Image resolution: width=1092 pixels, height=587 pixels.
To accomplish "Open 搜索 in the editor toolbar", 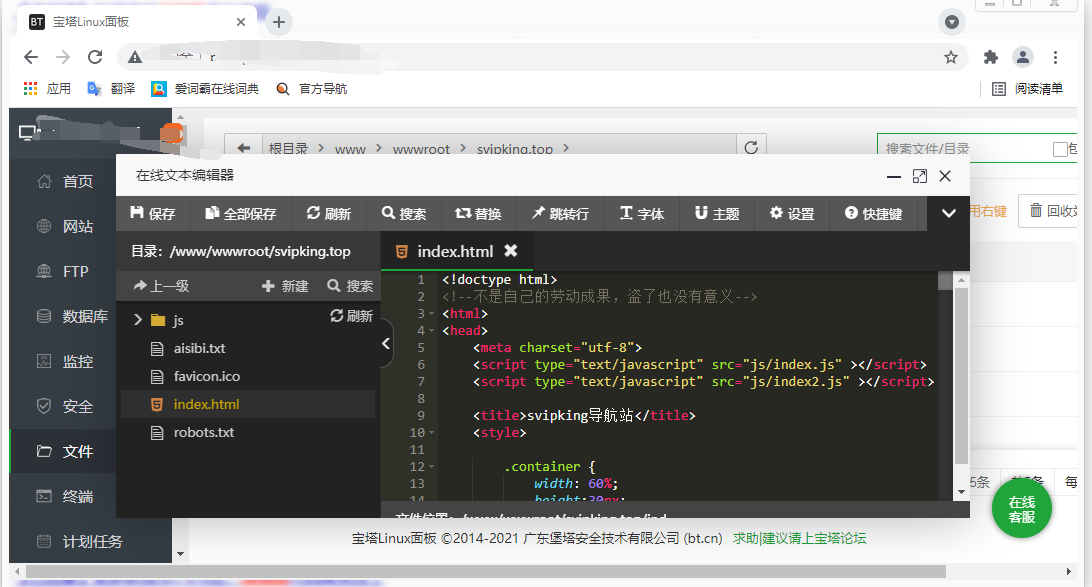I will click(404, 214).
